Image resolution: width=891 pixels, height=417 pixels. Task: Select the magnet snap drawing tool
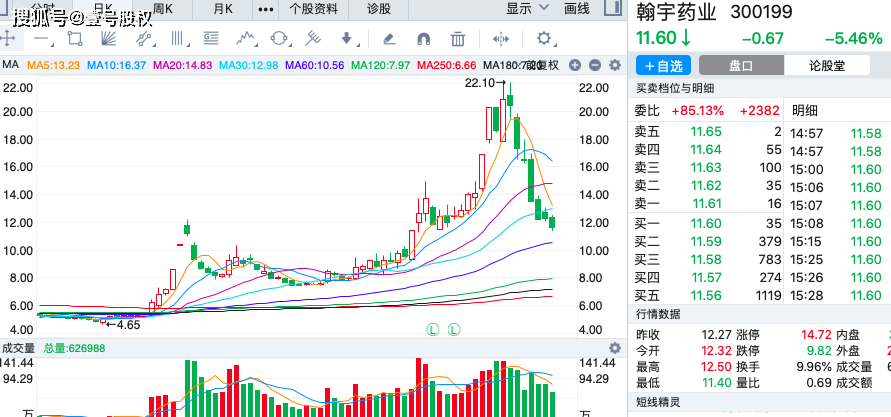click(423, 39)
